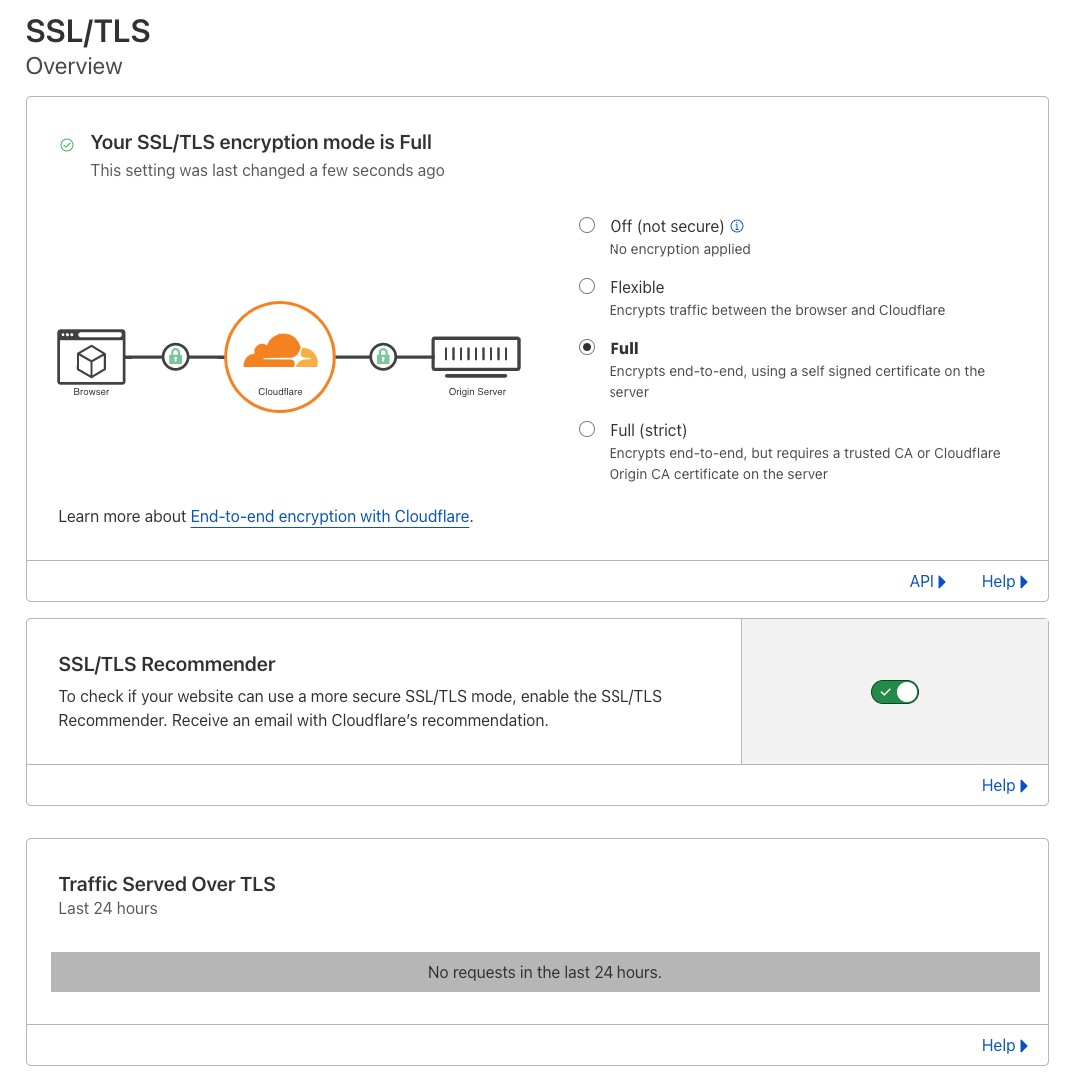The height and width of the screenshot is (1089, 1085).
Task: Click the Traffic Served Over TLS heading
Action: pyautogui.click(x=167, y=884)
